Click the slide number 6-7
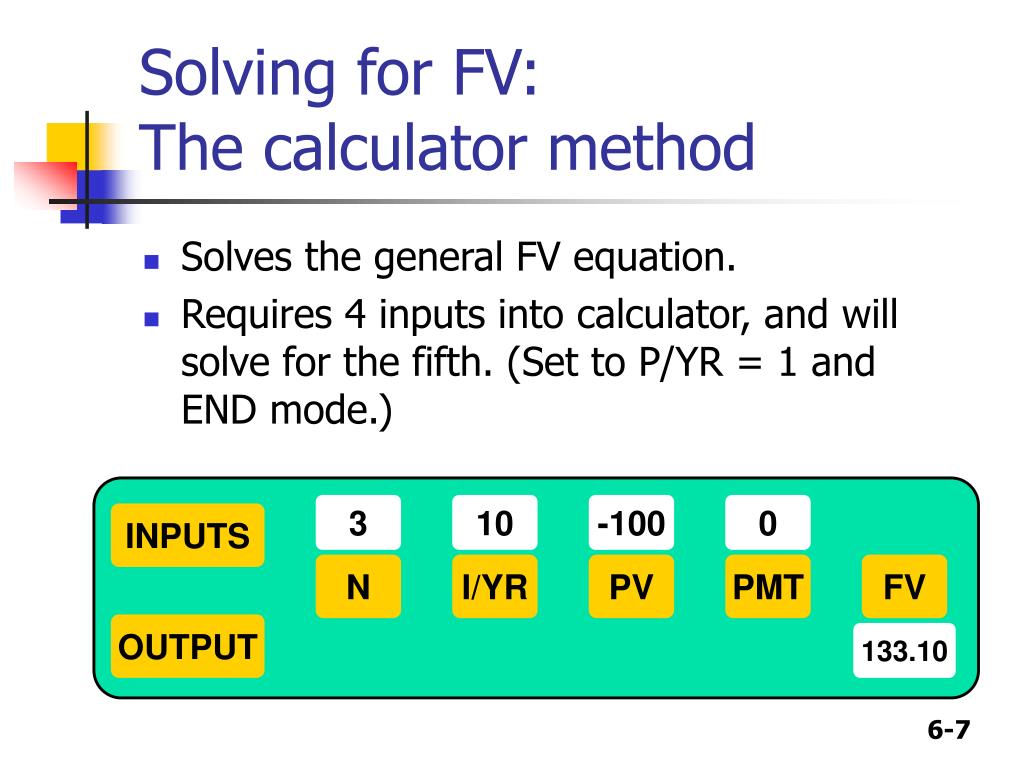This screenshot has height=768, width=1024. click(x=948, y=729)
